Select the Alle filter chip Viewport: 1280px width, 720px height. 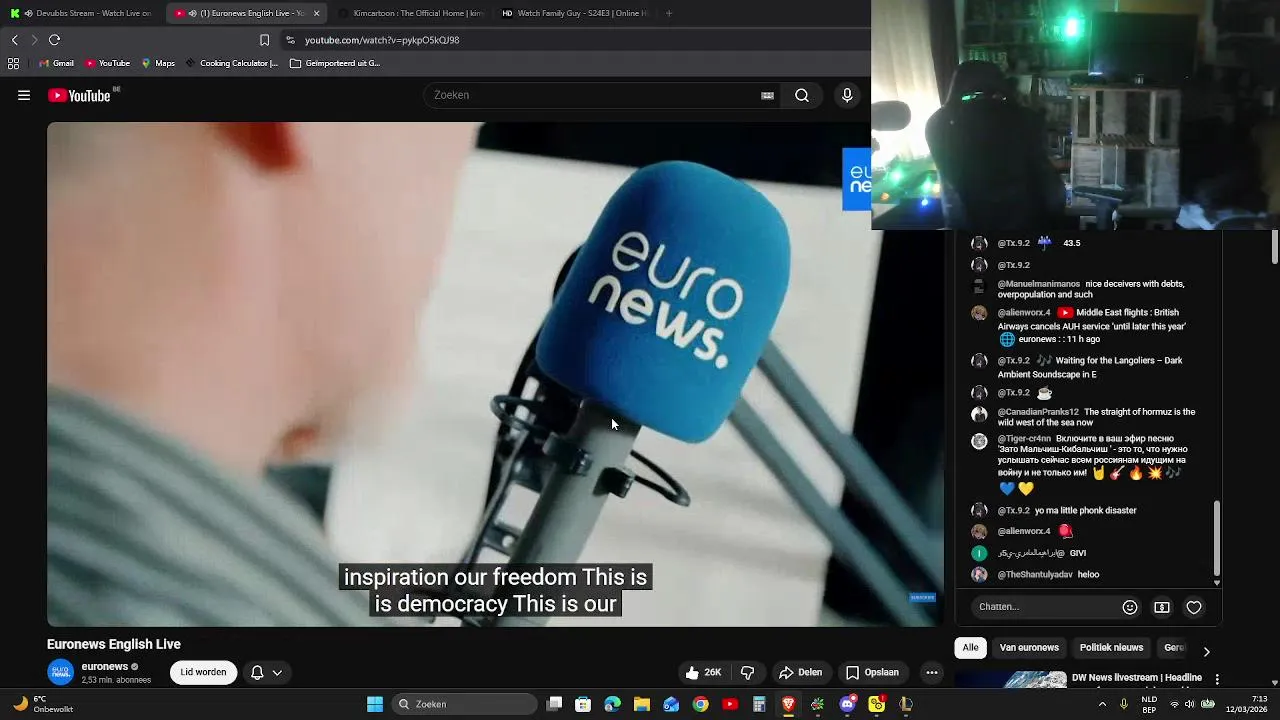(x=970, y=648)
